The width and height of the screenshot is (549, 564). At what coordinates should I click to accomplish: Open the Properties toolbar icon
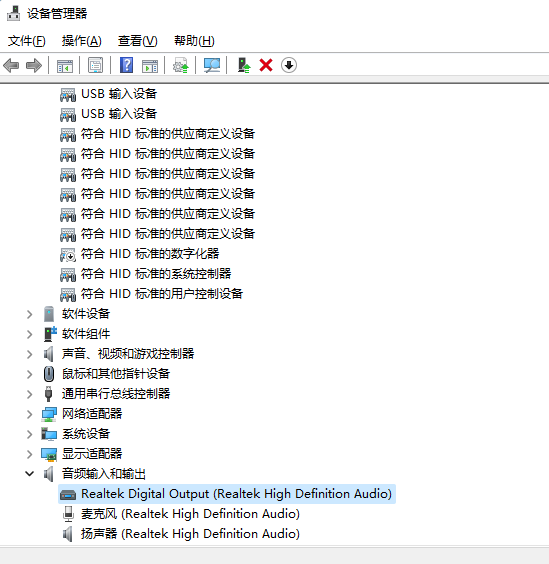tap(95, 65)
